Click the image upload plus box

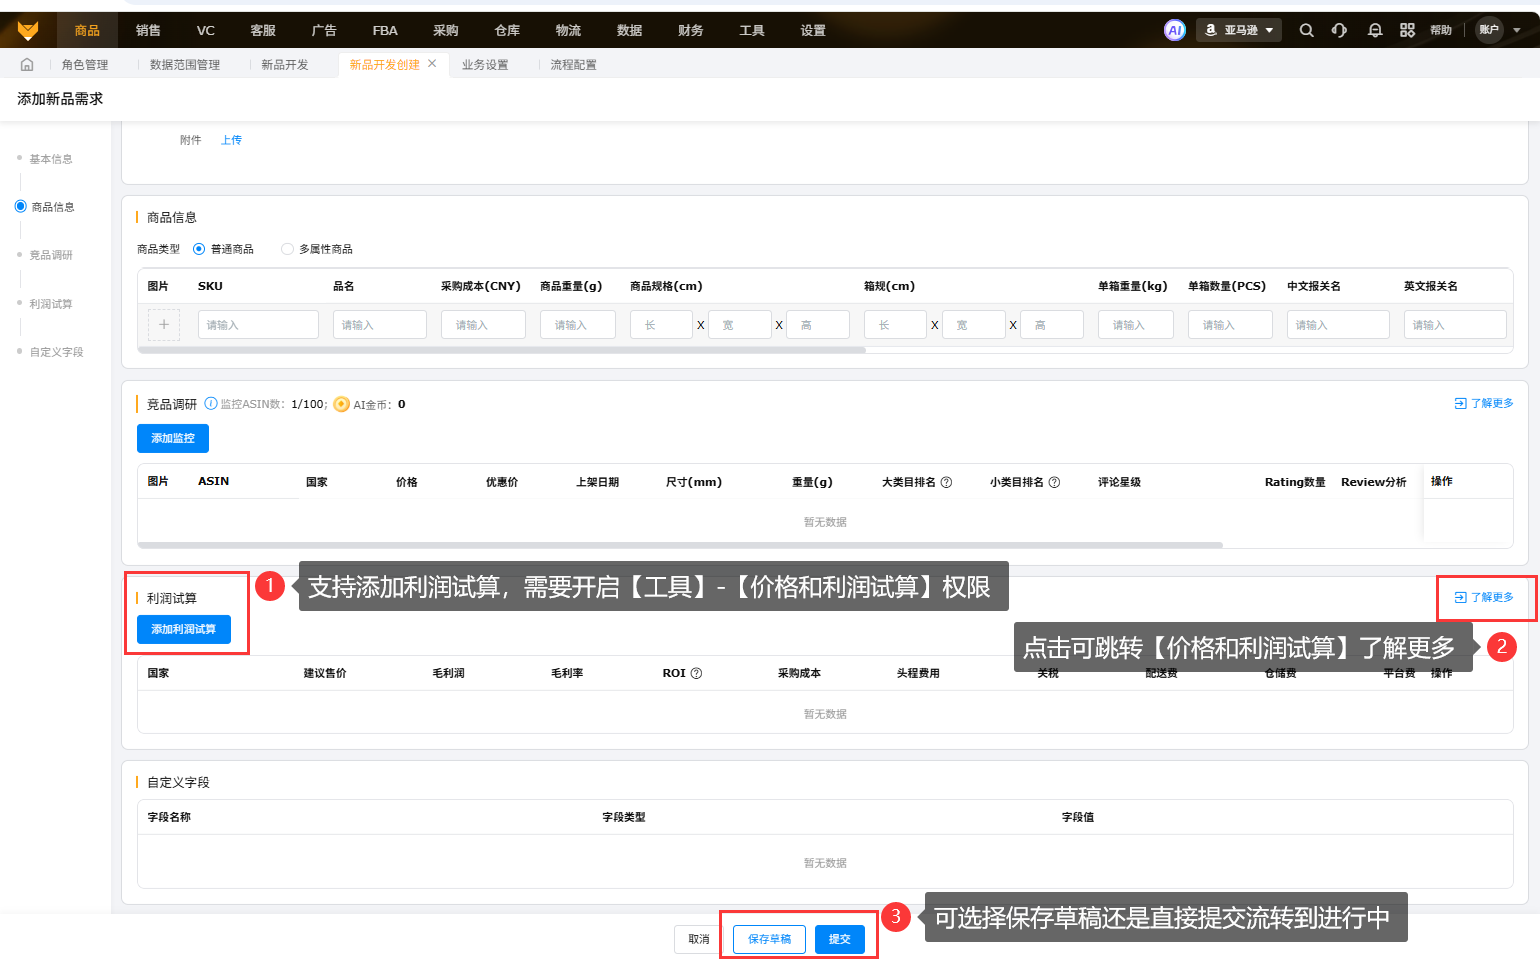pyautogui.click(x=164, y=325)
